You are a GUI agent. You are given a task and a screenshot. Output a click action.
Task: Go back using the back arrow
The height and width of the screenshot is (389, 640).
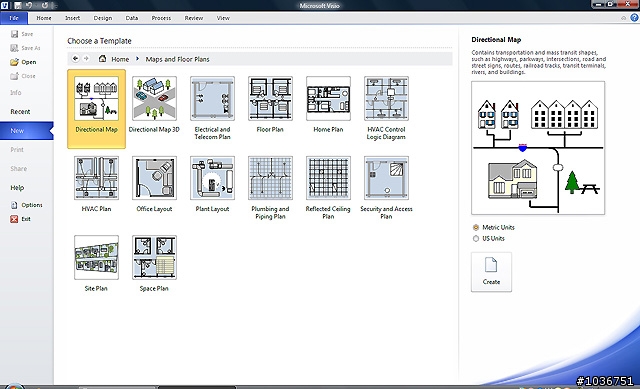76,59
